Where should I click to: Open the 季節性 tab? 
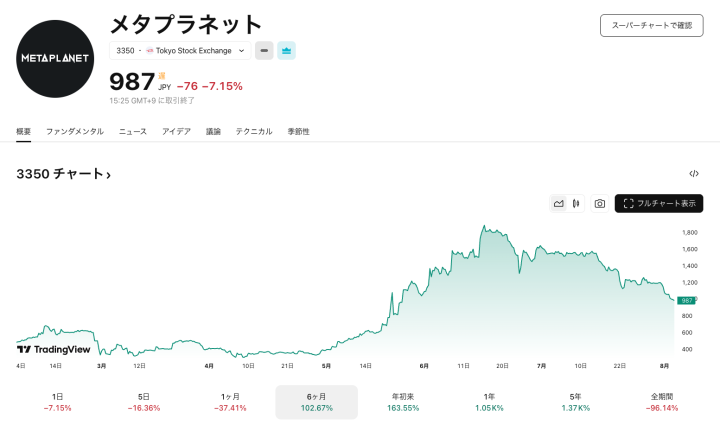click(x=298, y=131)
